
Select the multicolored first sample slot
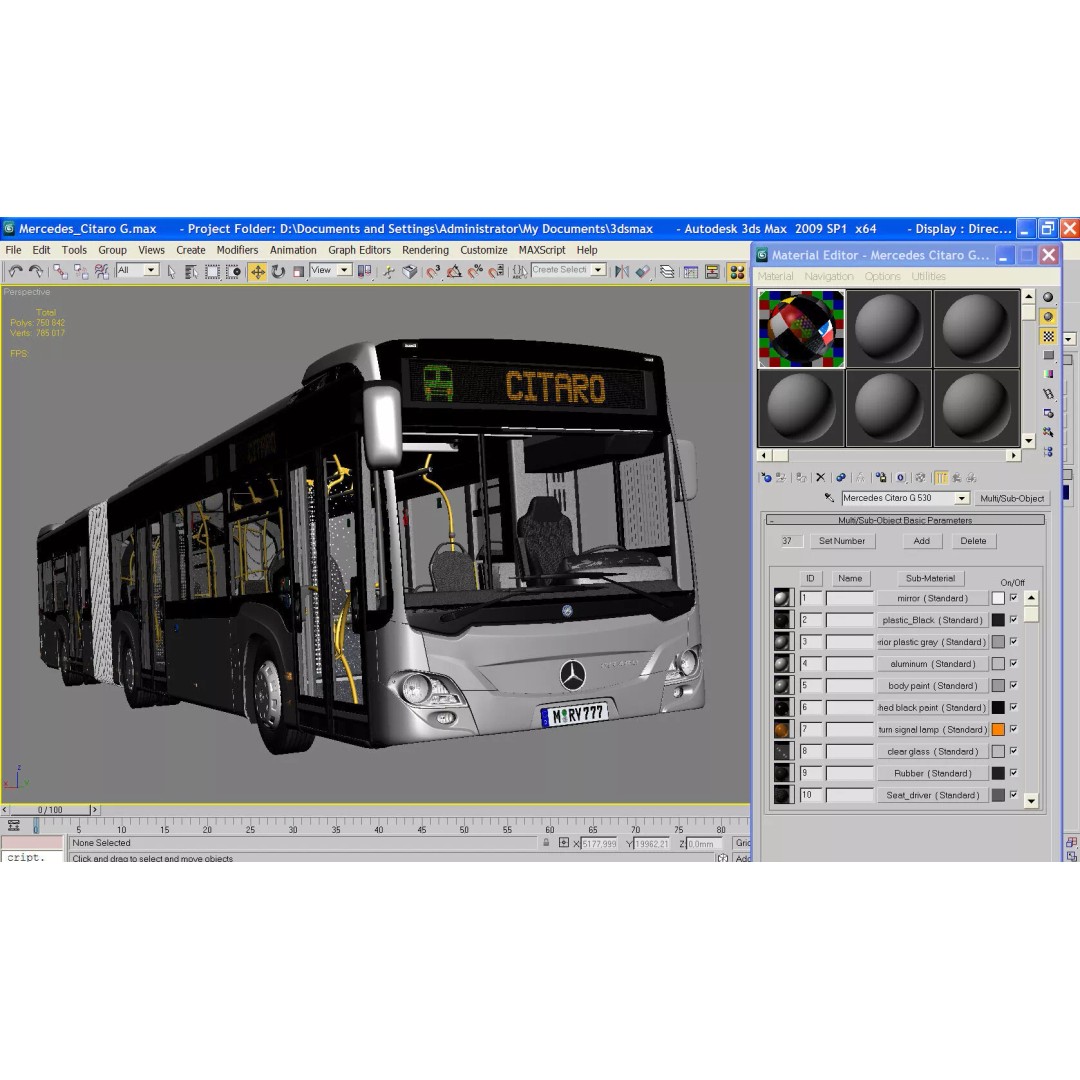801,329
